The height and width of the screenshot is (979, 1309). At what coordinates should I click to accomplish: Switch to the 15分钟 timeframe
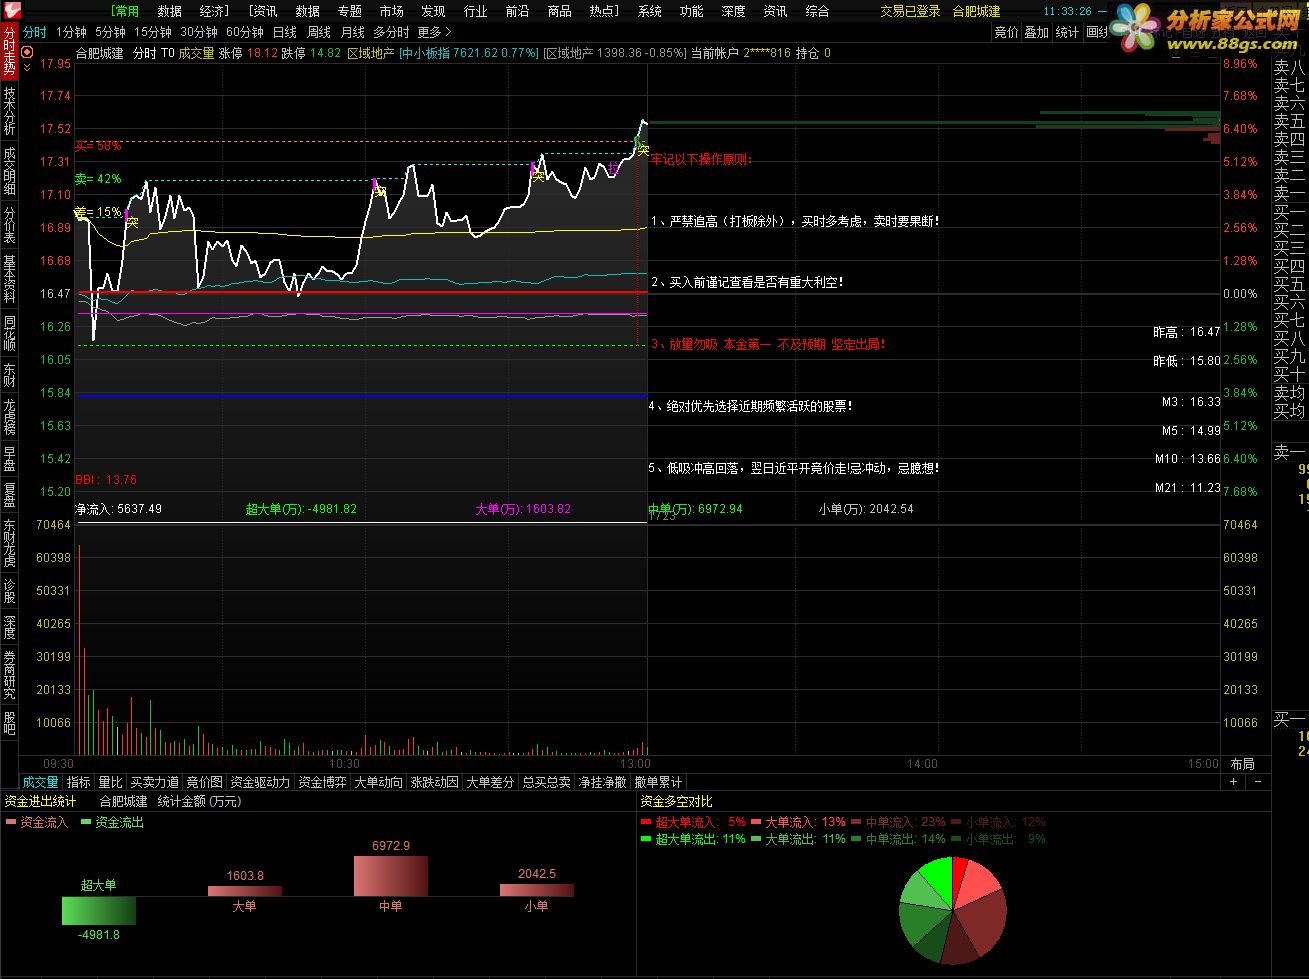(x=153, y=32)
